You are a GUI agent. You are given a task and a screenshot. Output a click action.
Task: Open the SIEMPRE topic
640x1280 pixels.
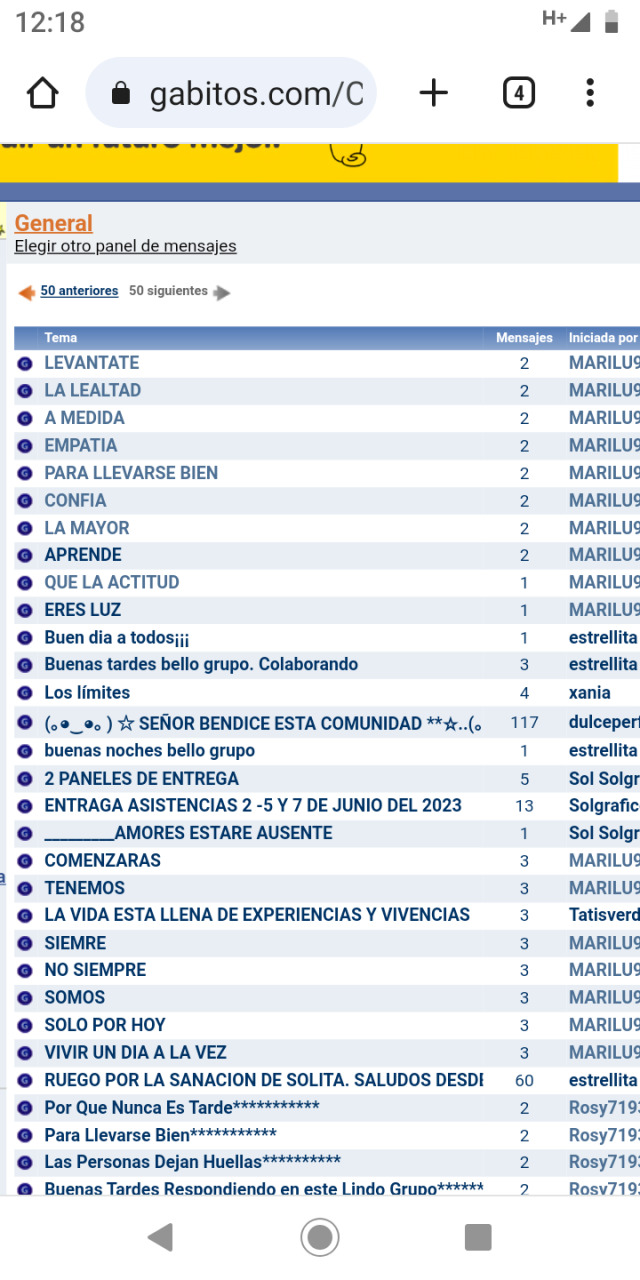coord(75,943)
